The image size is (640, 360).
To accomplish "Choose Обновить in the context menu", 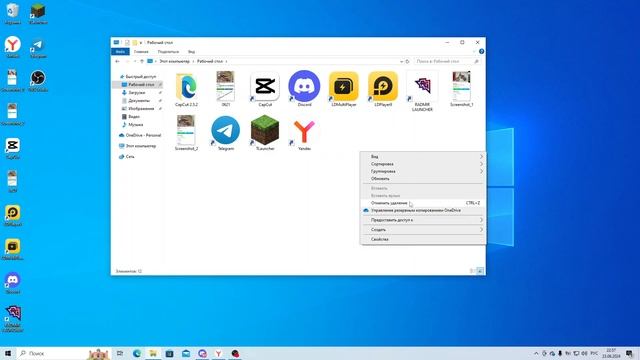I will click(x=423, y=179).
